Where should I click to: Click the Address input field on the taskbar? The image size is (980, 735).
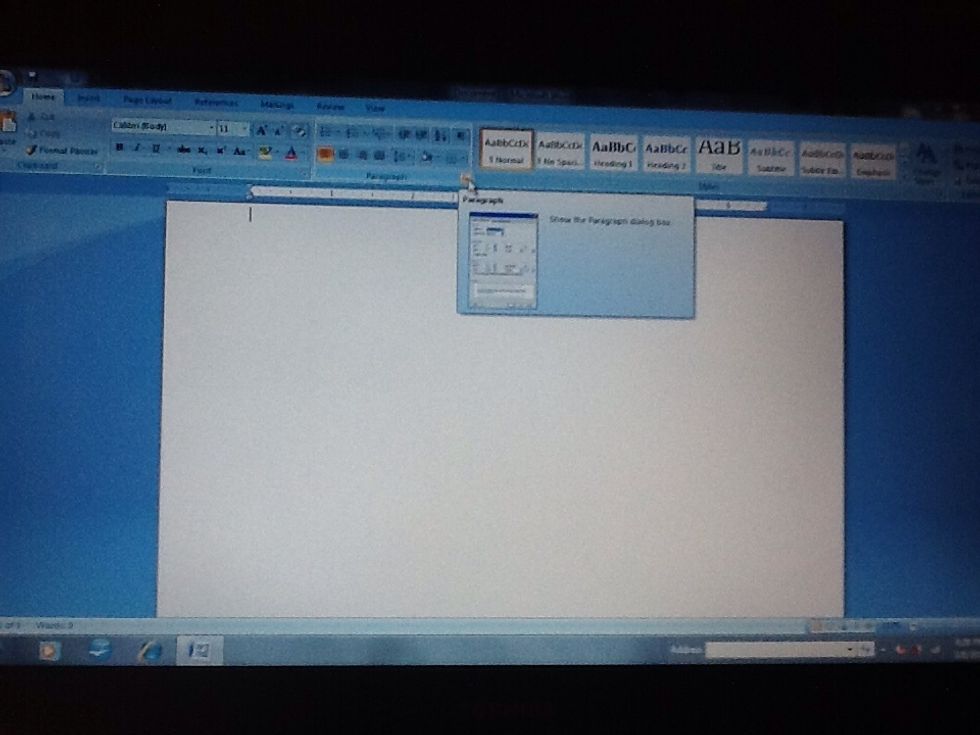coord(779,650)
